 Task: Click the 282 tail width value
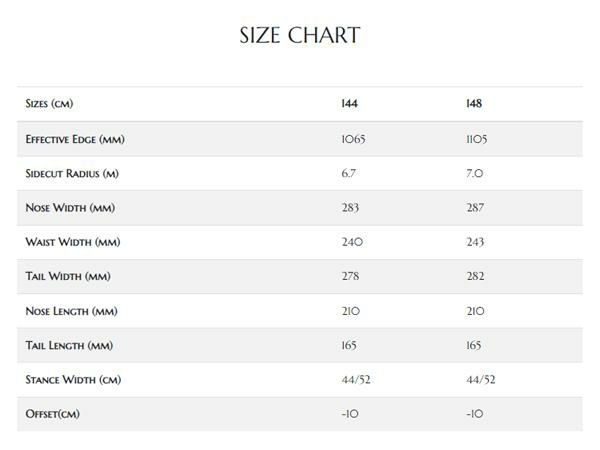point(475,277)
